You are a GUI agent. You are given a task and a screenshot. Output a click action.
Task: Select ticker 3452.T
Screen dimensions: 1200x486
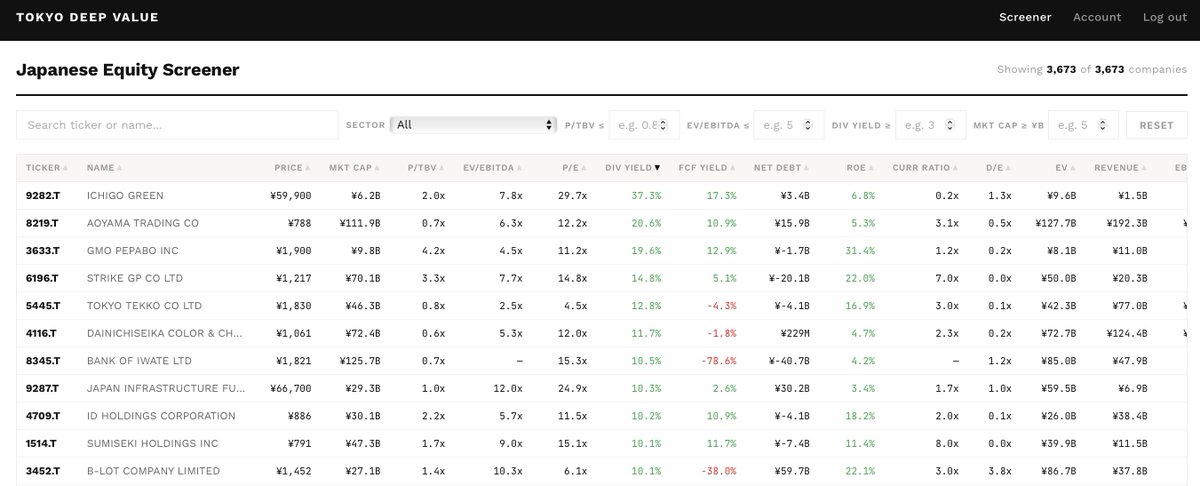point(43,470)
